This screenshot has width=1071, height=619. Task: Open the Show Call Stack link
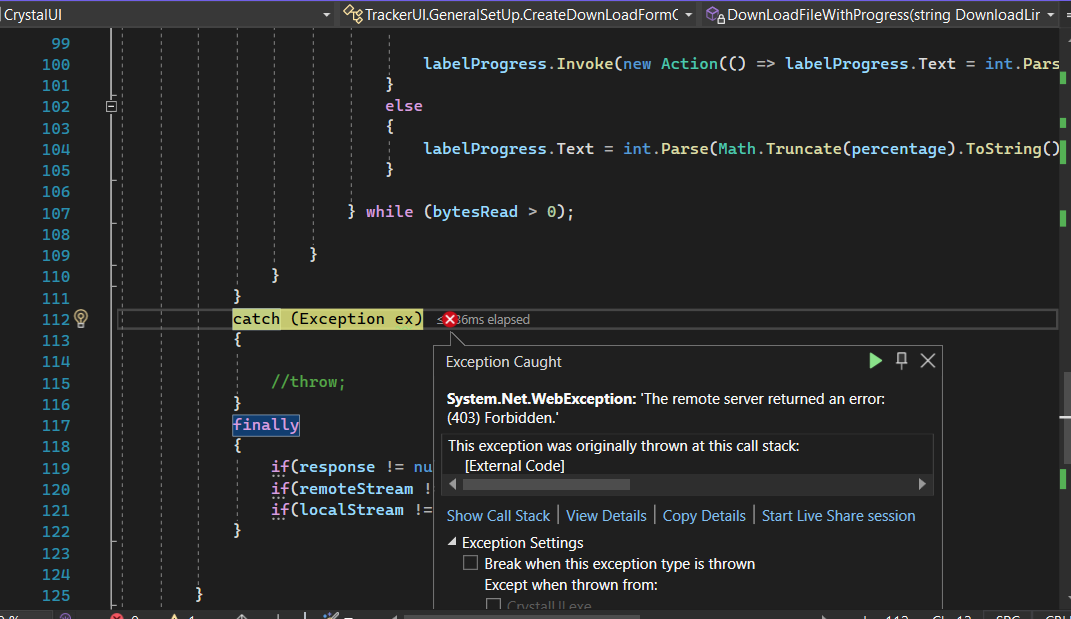[x=498, y=516]
